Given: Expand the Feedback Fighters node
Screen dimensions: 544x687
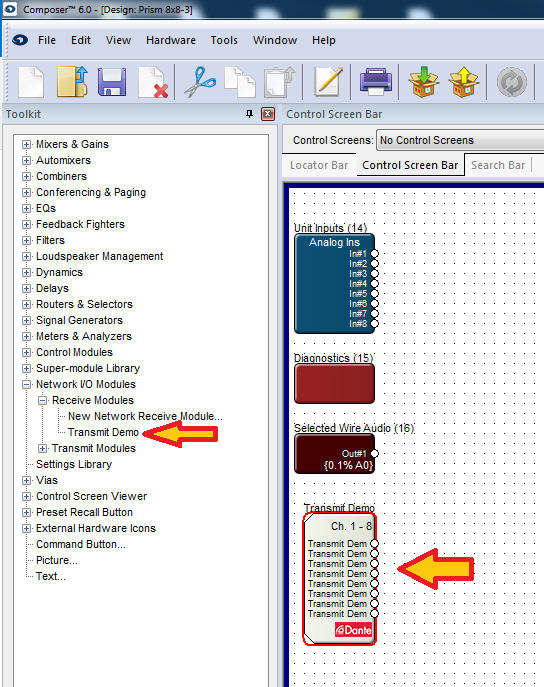Looking at the screenshot, I should 27,224.
